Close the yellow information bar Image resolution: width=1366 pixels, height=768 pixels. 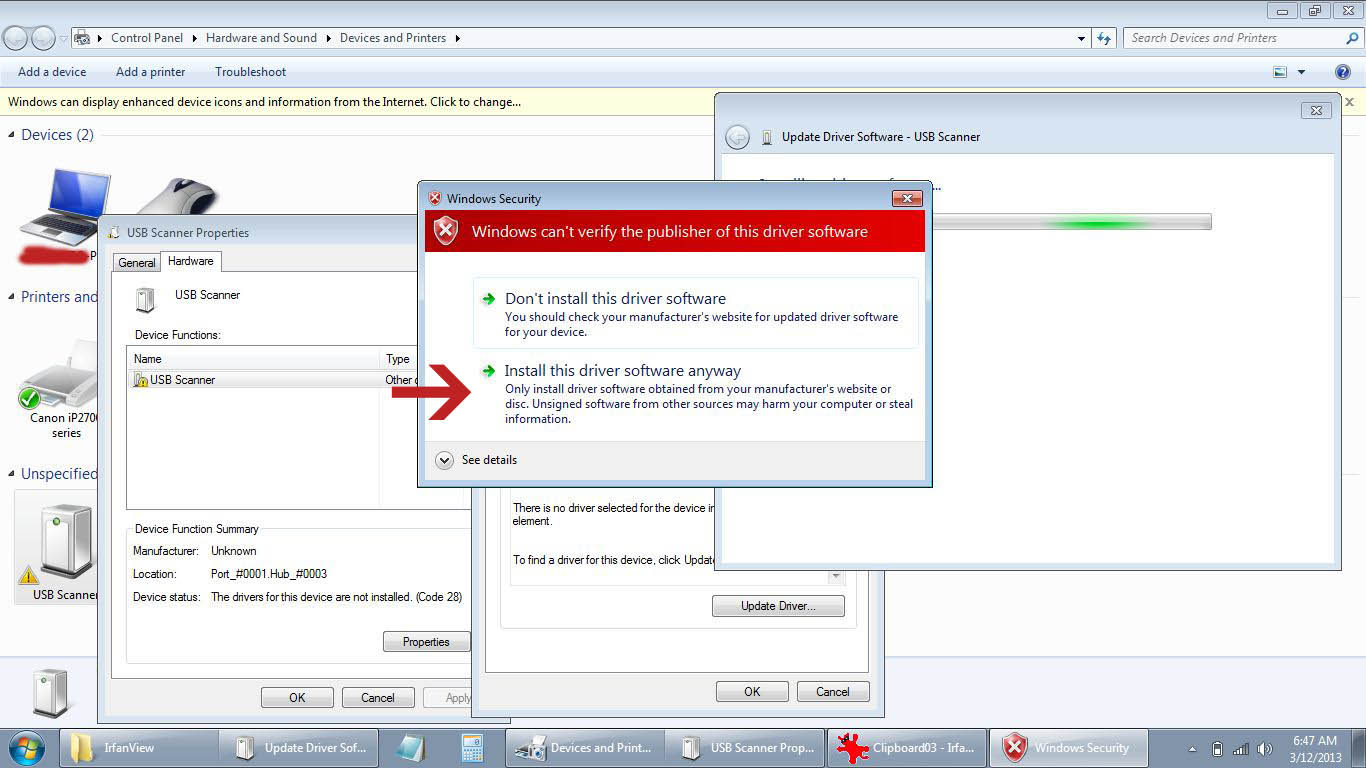[1350, 102]
